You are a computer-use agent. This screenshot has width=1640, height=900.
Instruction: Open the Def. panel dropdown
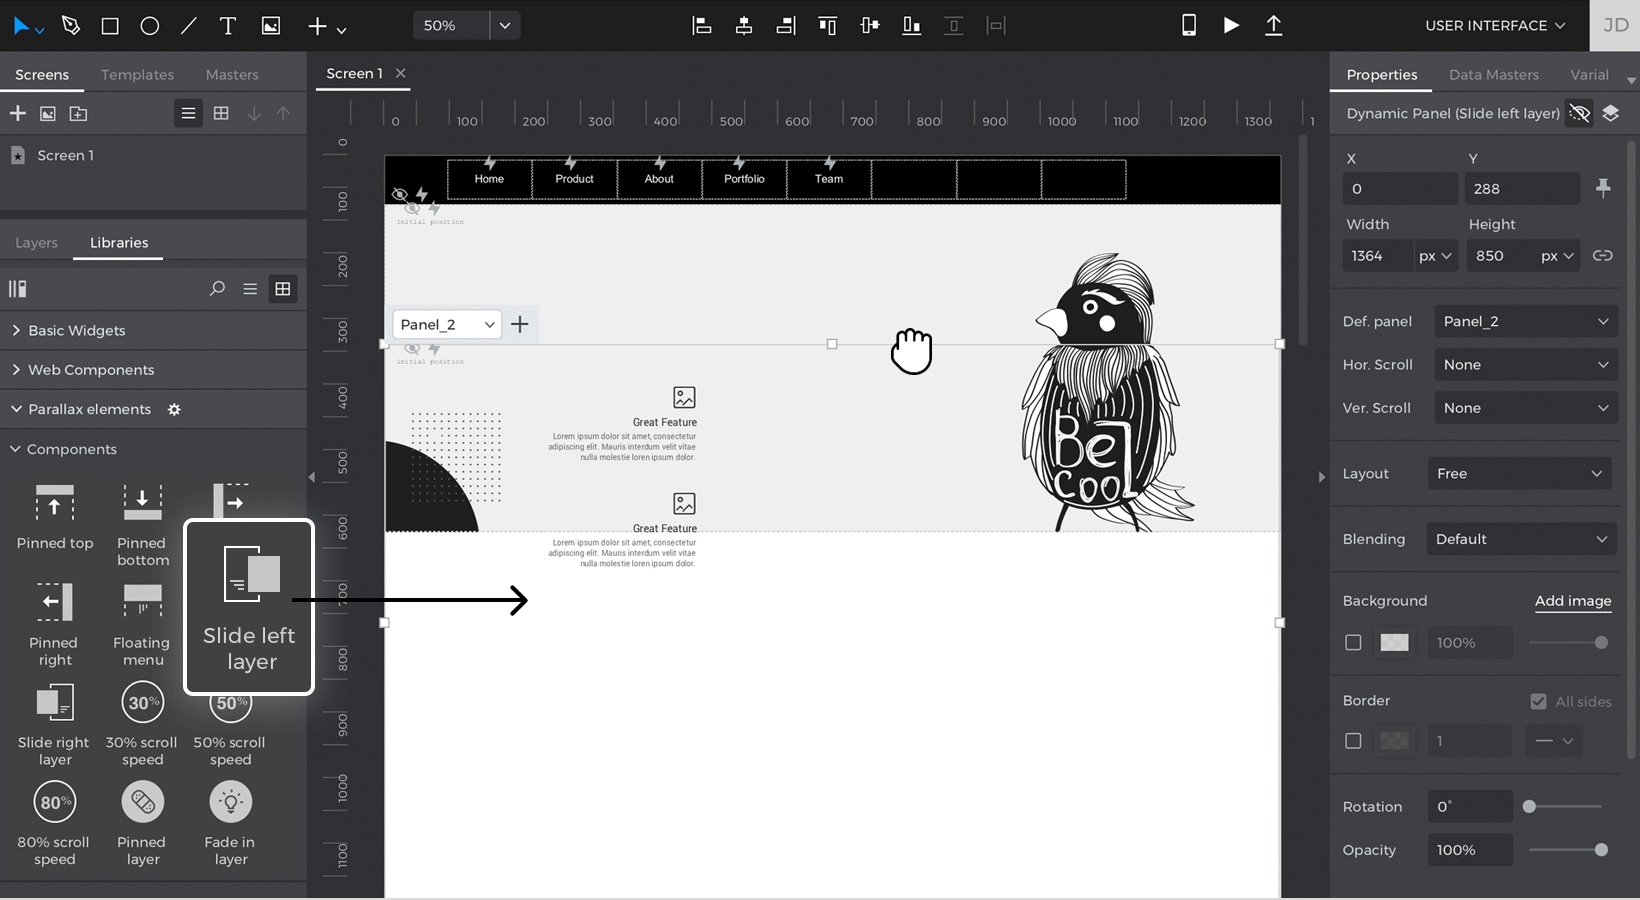(1526, 321)
